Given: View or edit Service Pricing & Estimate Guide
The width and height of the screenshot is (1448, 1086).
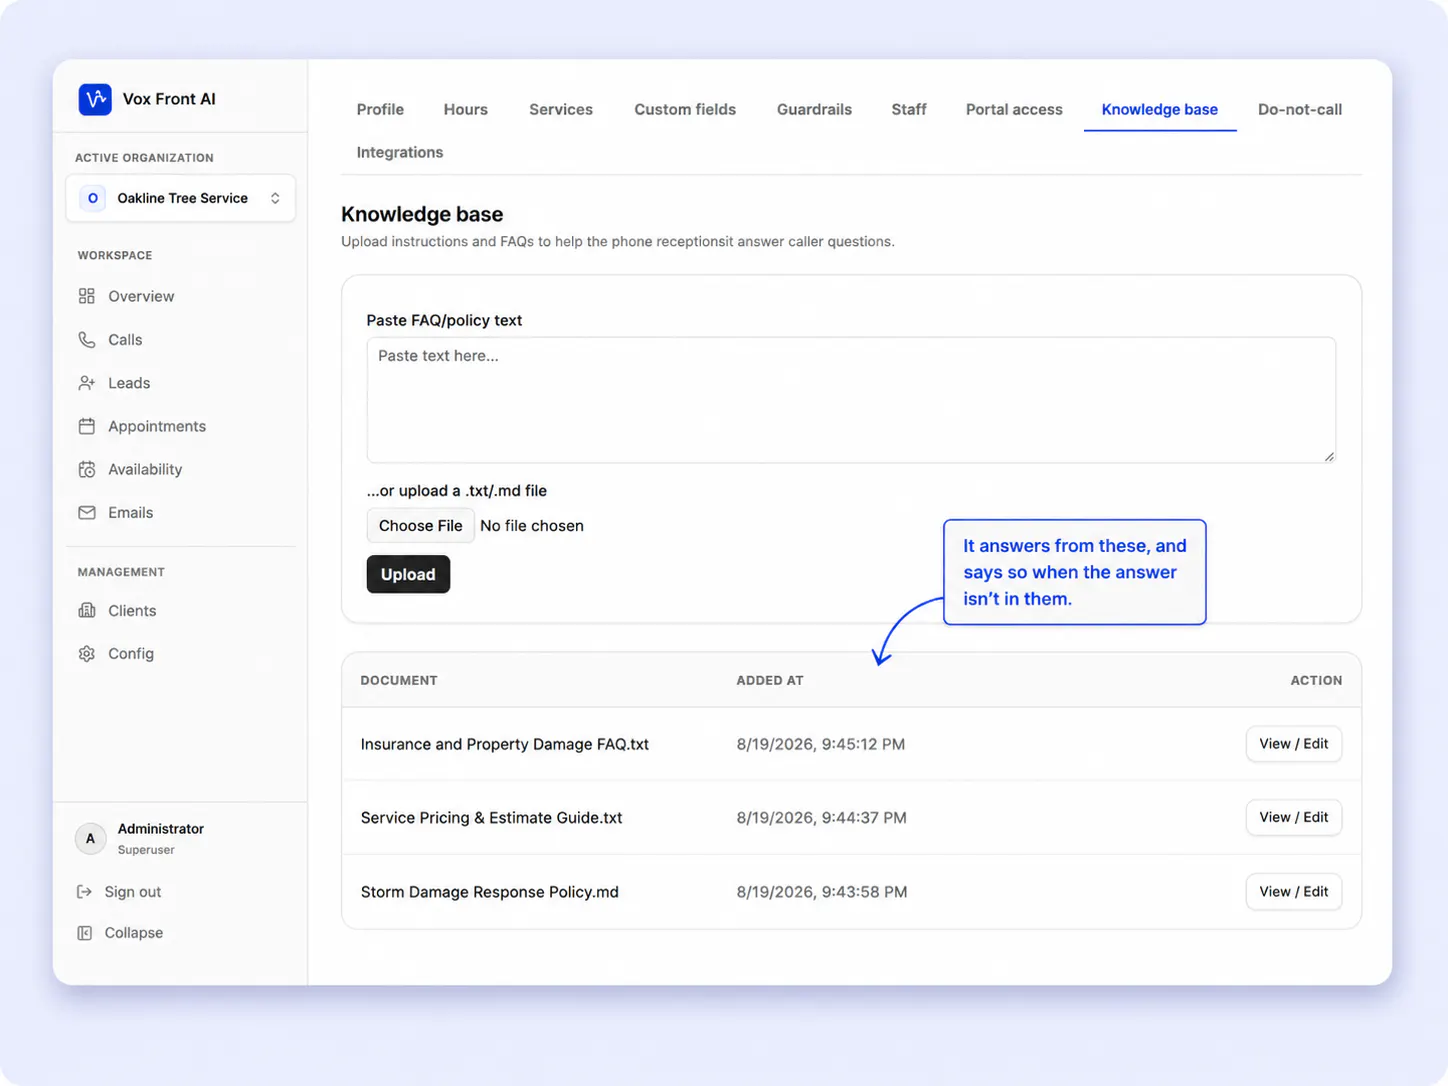Looking at the screenshot, I should tap(1294, 818).
